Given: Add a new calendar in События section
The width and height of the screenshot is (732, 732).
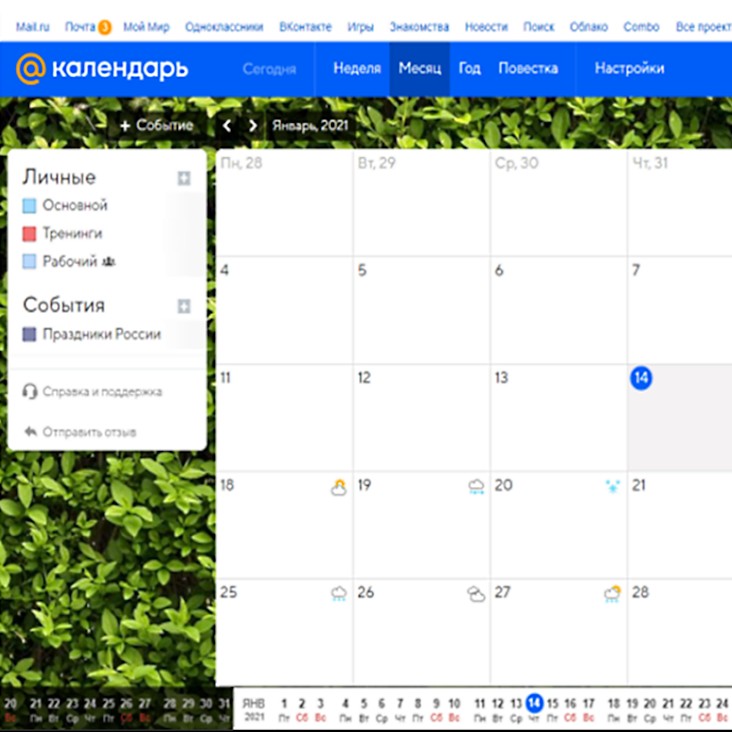Looking at the screenshot, I should 184,306.
